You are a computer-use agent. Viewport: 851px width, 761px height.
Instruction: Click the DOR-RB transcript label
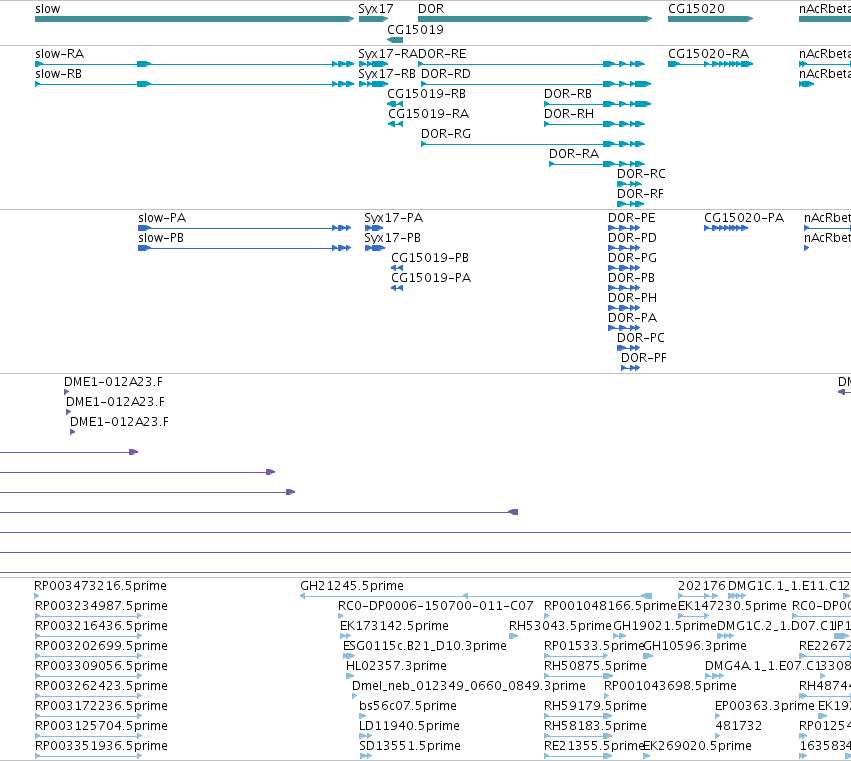pos(568,94)
